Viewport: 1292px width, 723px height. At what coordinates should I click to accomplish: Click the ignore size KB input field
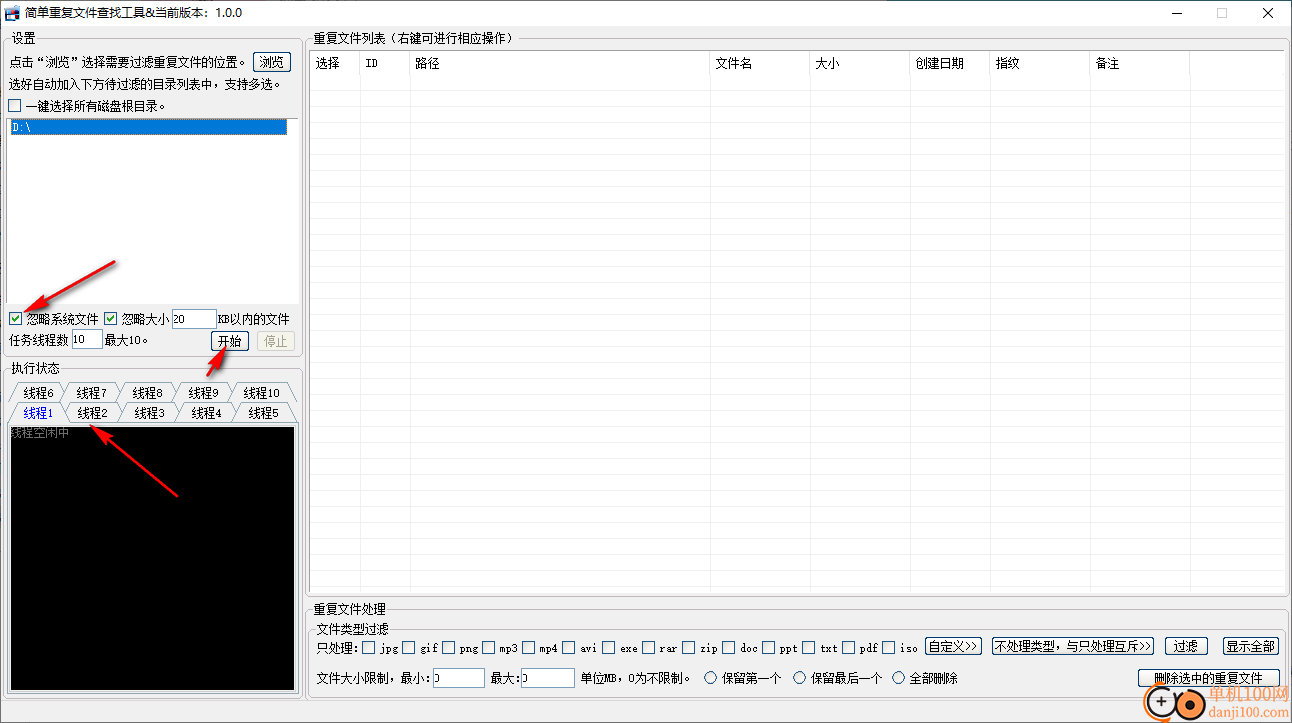[x=194, y=319]
